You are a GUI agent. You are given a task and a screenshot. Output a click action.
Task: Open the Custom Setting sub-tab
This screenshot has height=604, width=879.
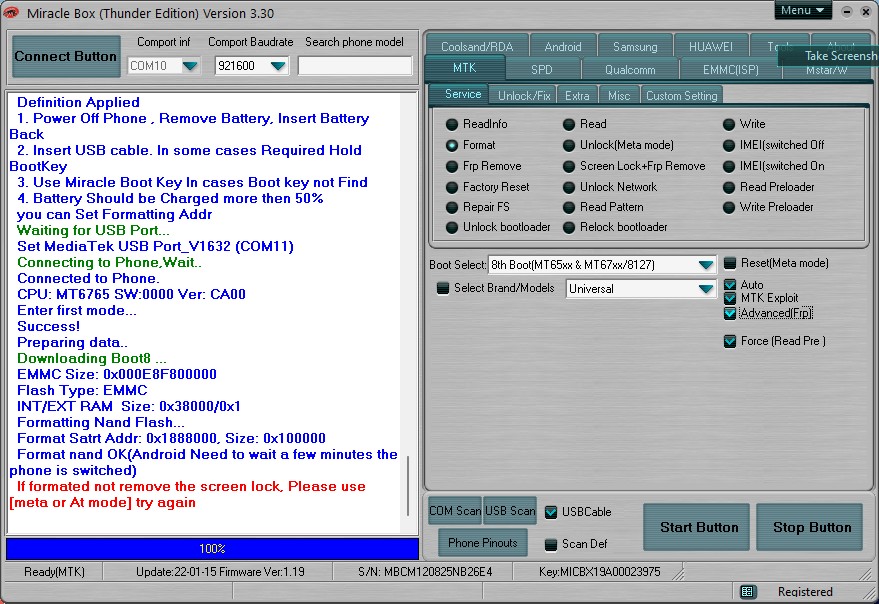682,96
